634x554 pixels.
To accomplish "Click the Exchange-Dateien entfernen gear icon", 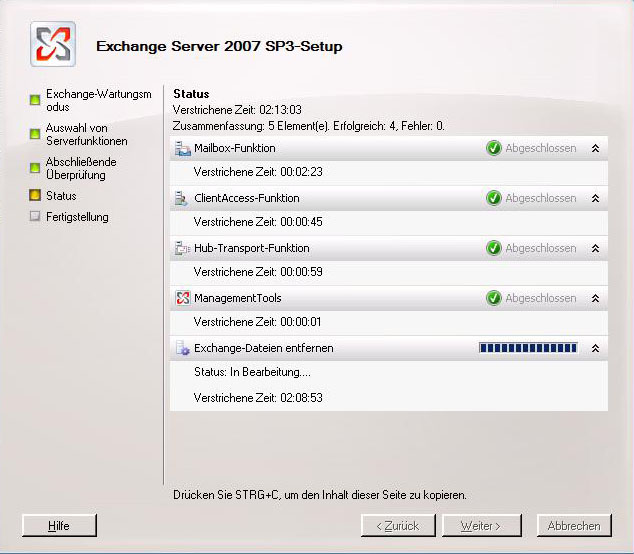I will point(183,348).
